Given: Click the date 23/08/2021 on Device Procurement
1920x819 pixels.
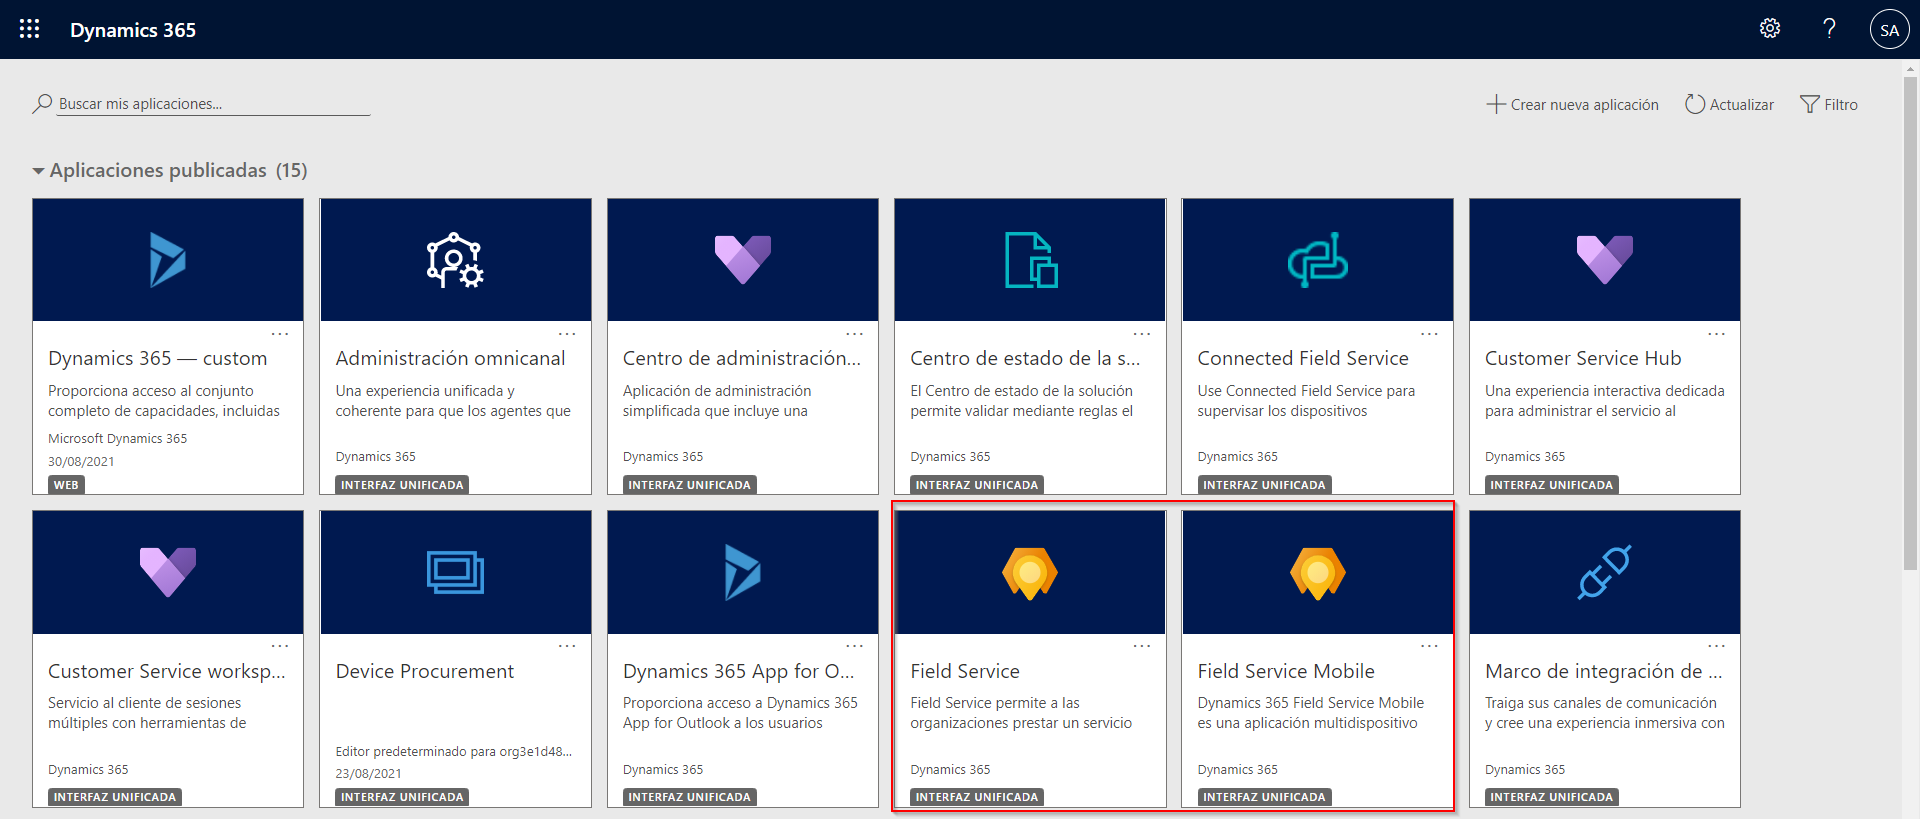Looking at the screenshot, I should [368, 773].
